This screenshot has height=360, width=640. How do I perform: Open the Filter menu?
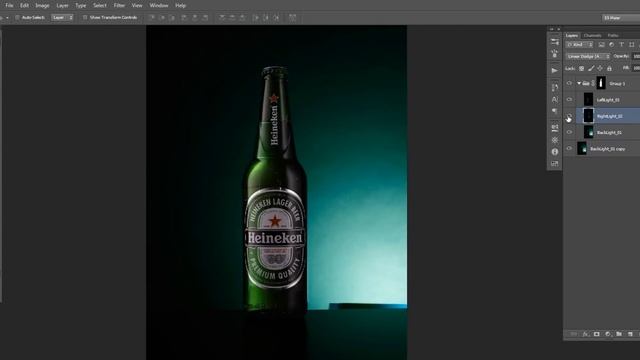pos(119,6)
